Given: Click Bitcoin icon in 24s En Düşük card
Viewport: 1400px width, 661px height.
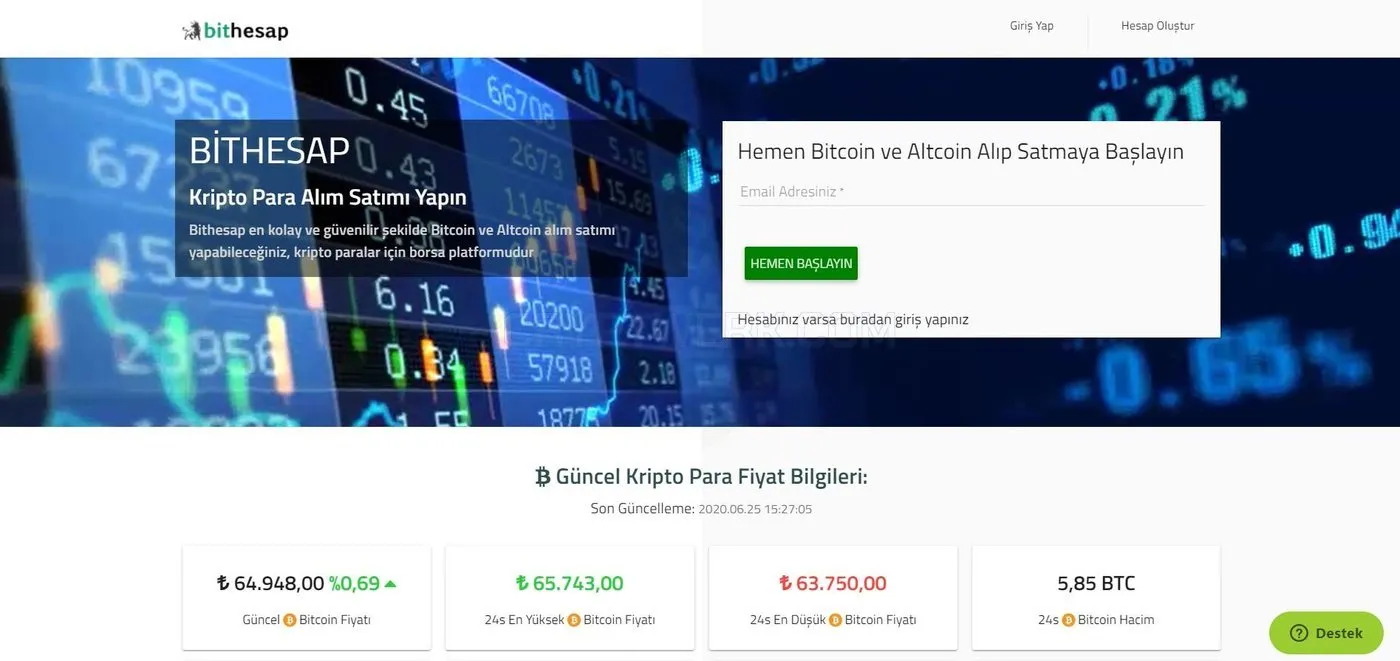Looking at the screenshot, I should (835, 620).
